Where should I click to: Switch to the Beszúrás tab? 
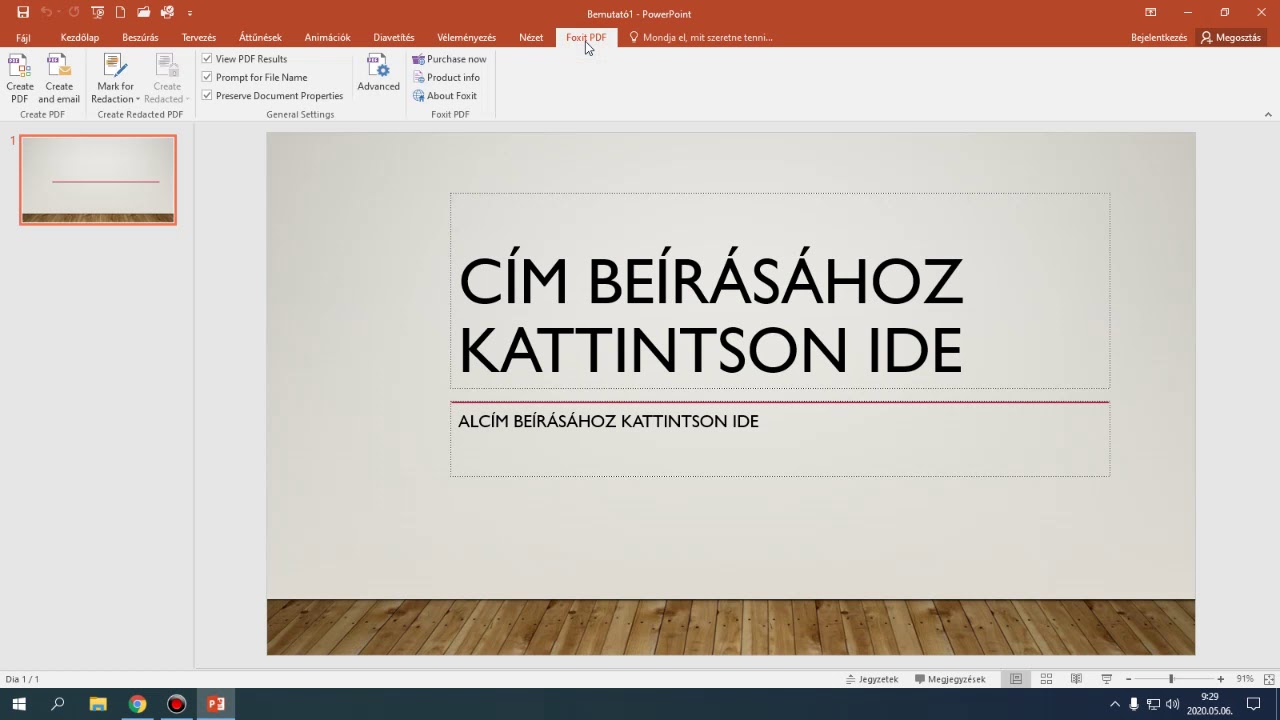click(x=140, y=38)
